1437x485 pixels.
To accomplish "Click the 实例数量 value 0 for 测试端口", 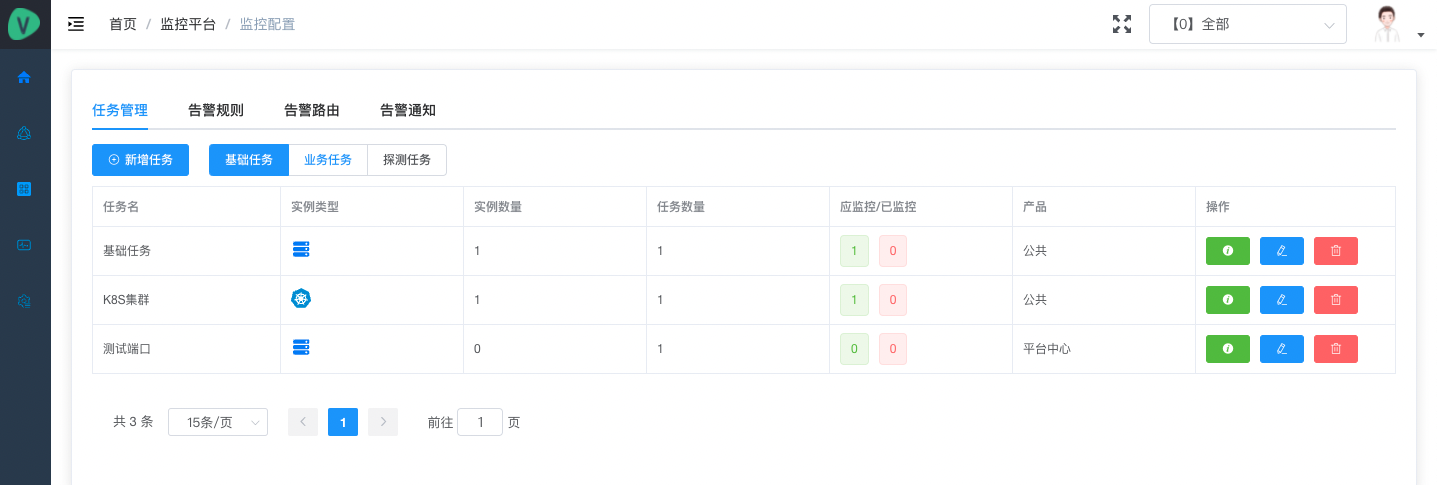I will coord(478,349).
